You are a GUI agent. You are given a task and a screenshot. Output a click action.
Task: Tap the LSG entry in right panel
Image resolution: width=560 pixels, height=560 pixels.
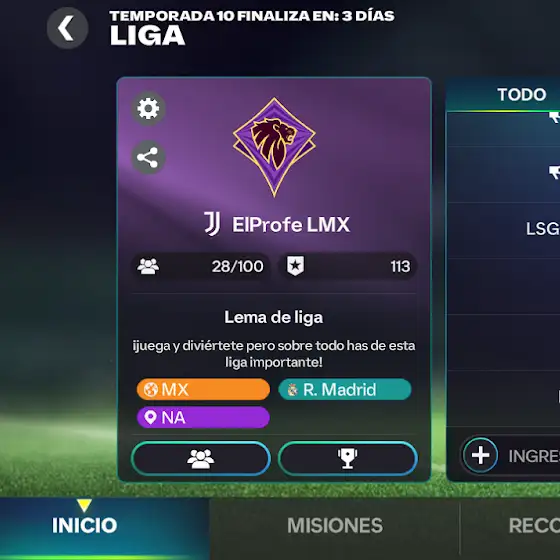(542, 229)
